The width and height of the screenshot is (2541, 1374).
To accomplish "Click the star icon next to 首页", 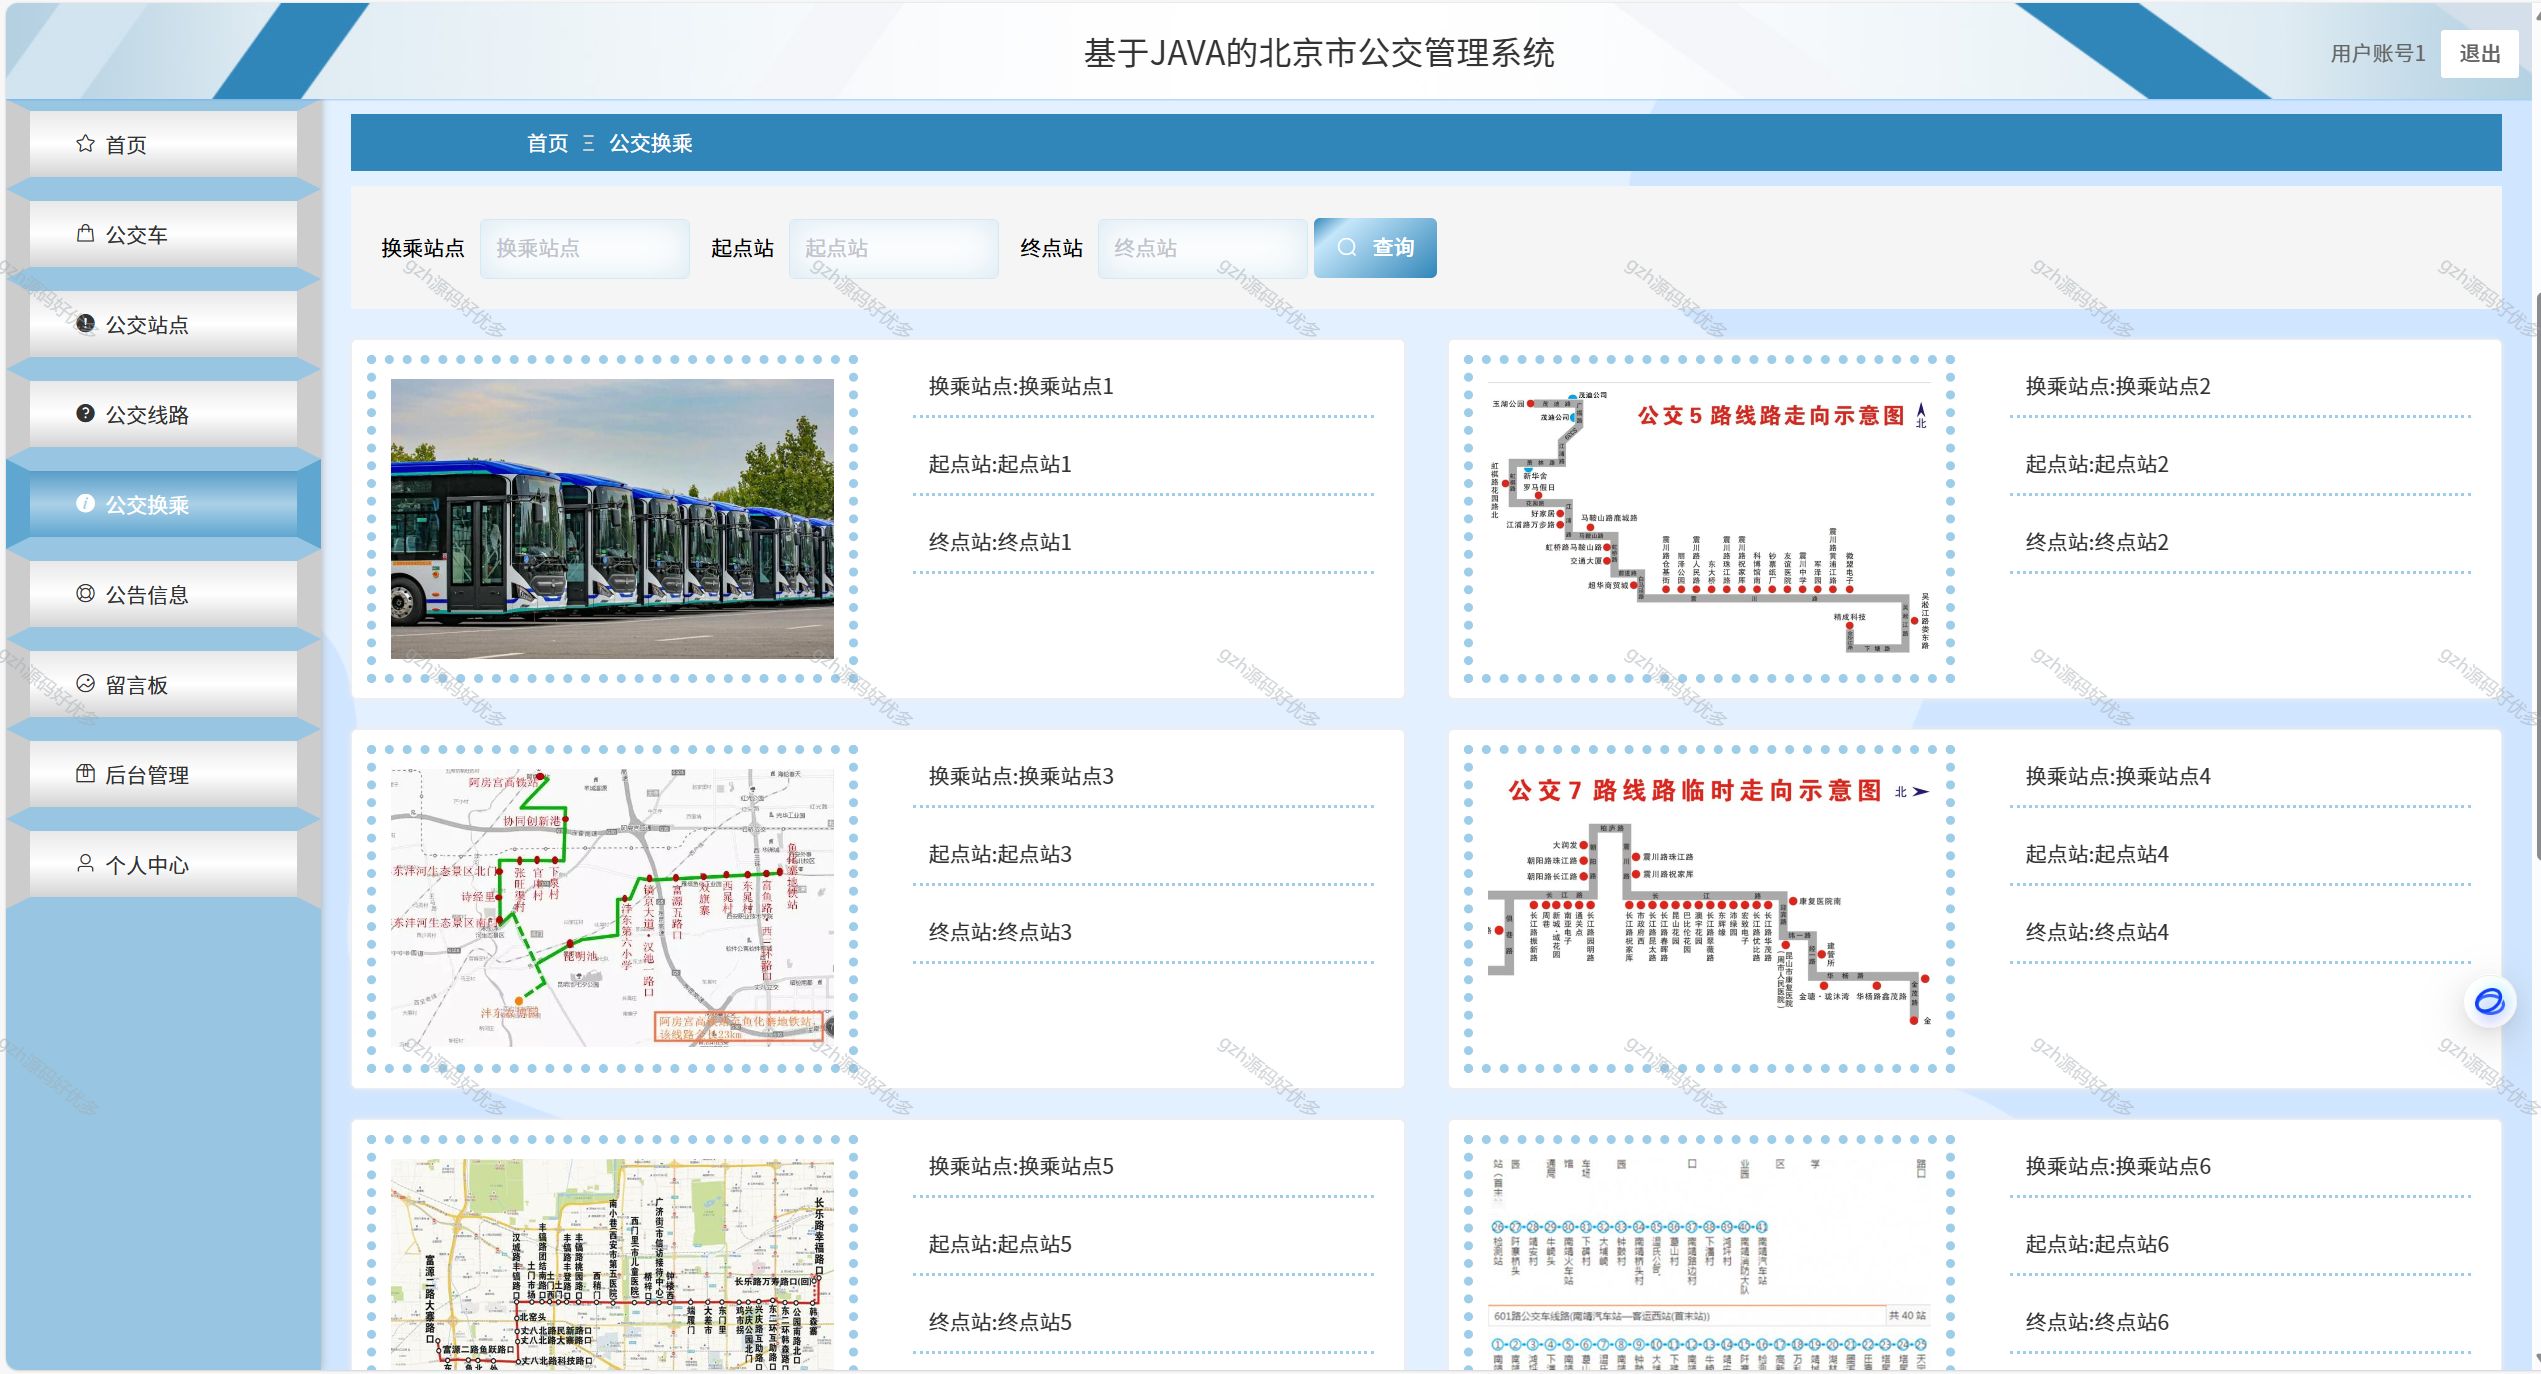I will [x=85, y=144].
